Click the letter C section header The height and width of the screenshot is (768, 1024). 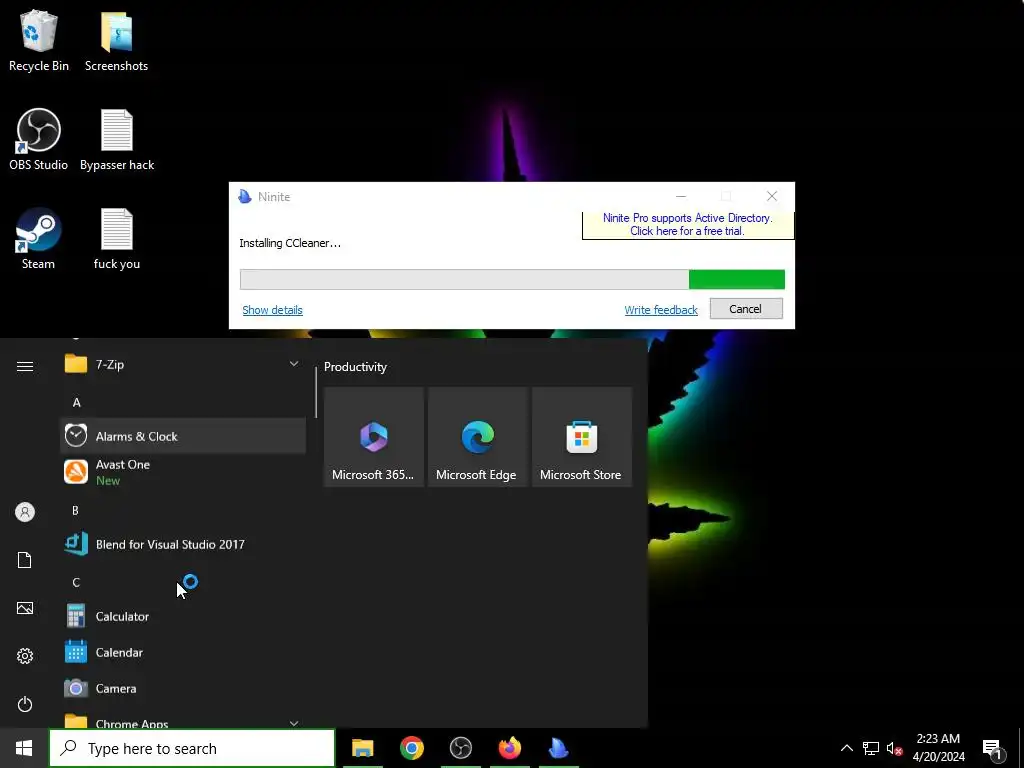click(76, 582)
